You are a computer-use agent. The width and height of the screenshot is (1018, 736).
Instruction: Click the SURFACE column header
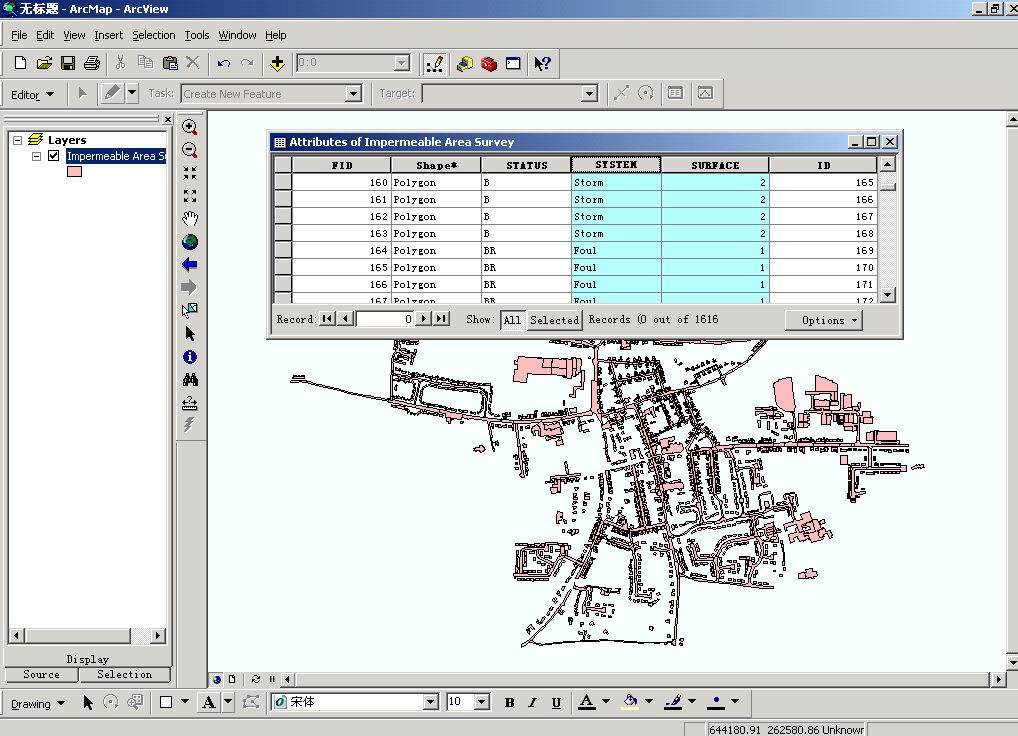[x=715, y=165]
